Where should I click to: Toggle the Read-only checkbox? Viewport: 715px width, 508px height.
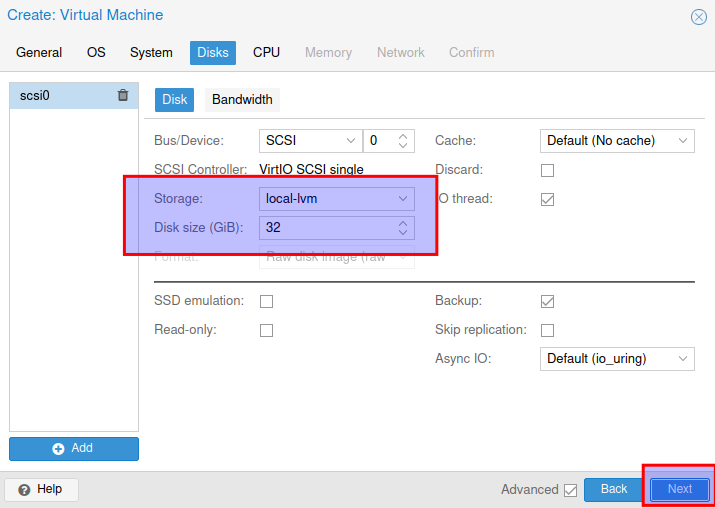pos(266,330)
